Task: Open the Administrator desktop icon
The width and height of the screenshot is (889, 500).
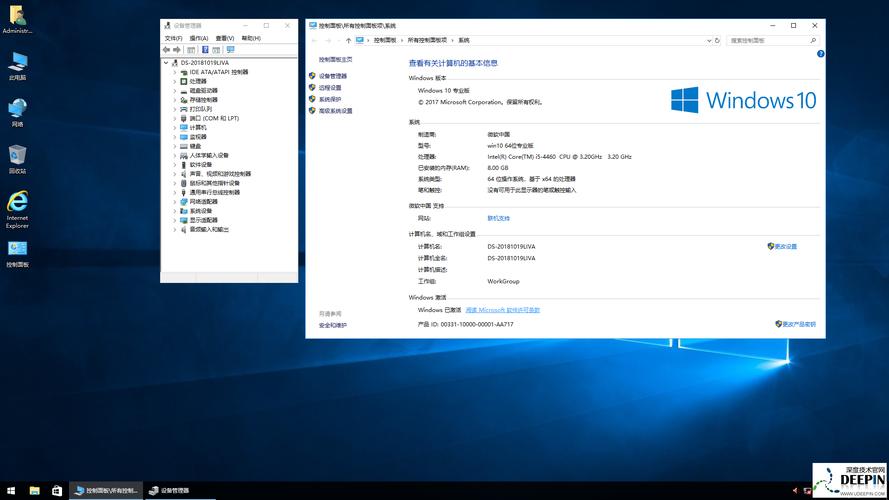Action: pyautogui.click(x=17, y=20)
